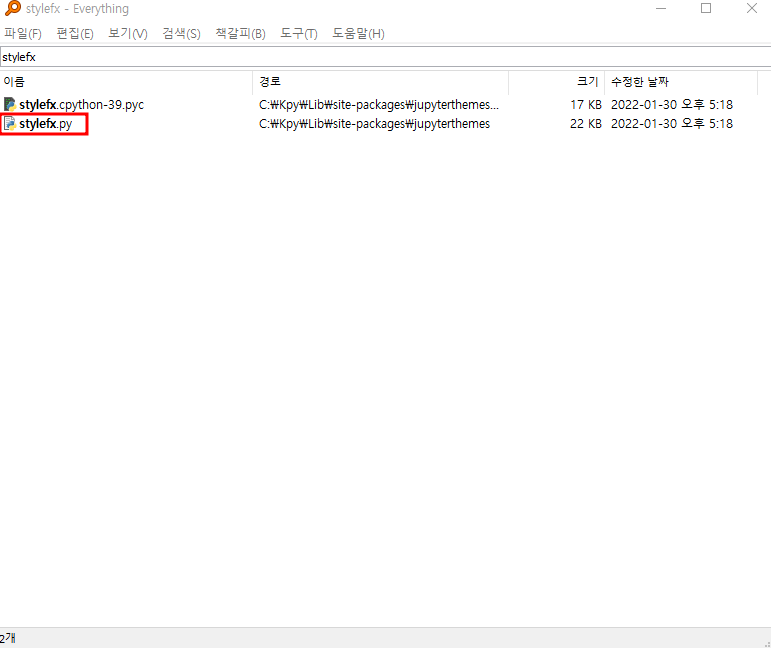Select the stylefx.cpython-39.pyc file name
Screen dimensions: 771x648
click(x=82, y=105)
